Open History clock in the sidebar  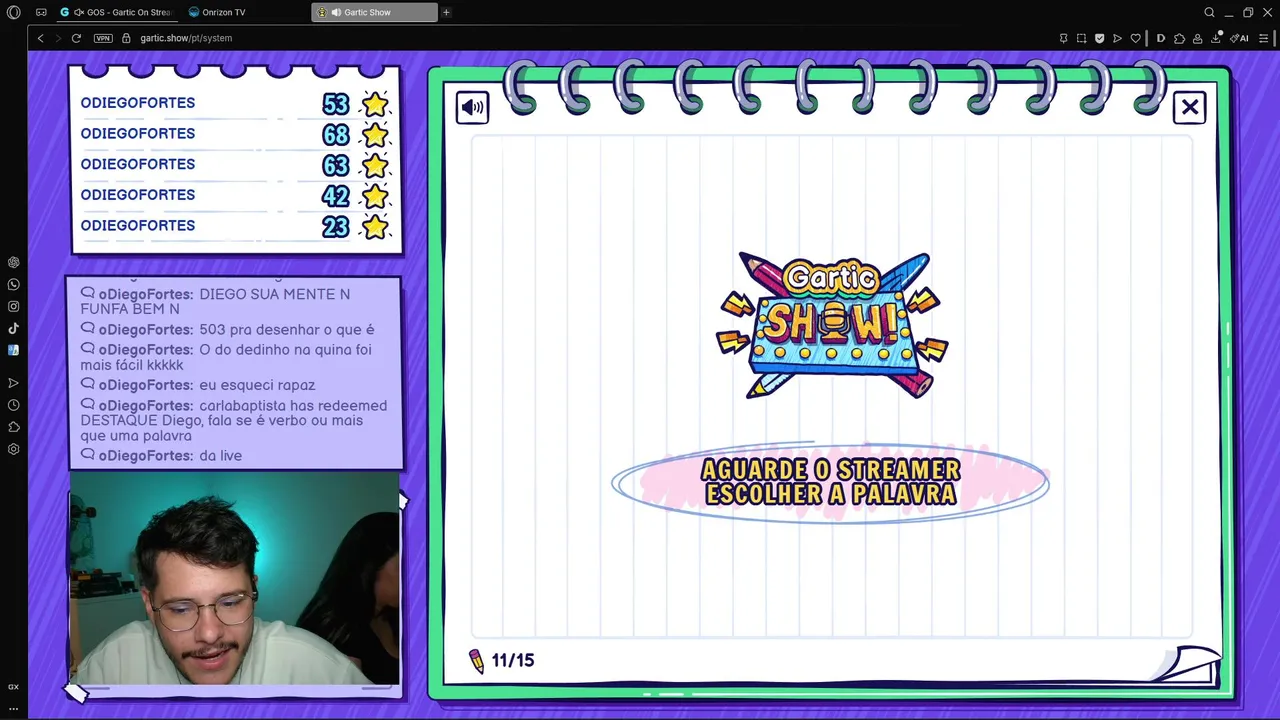(13, 405)
